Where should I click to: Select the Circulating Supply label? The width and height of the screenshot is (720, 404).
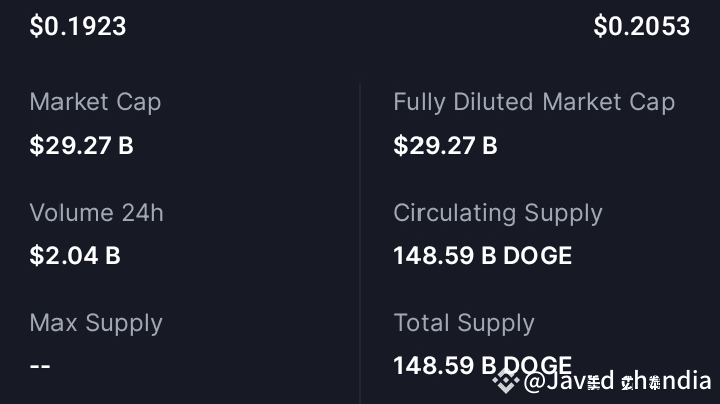point(497,213)
